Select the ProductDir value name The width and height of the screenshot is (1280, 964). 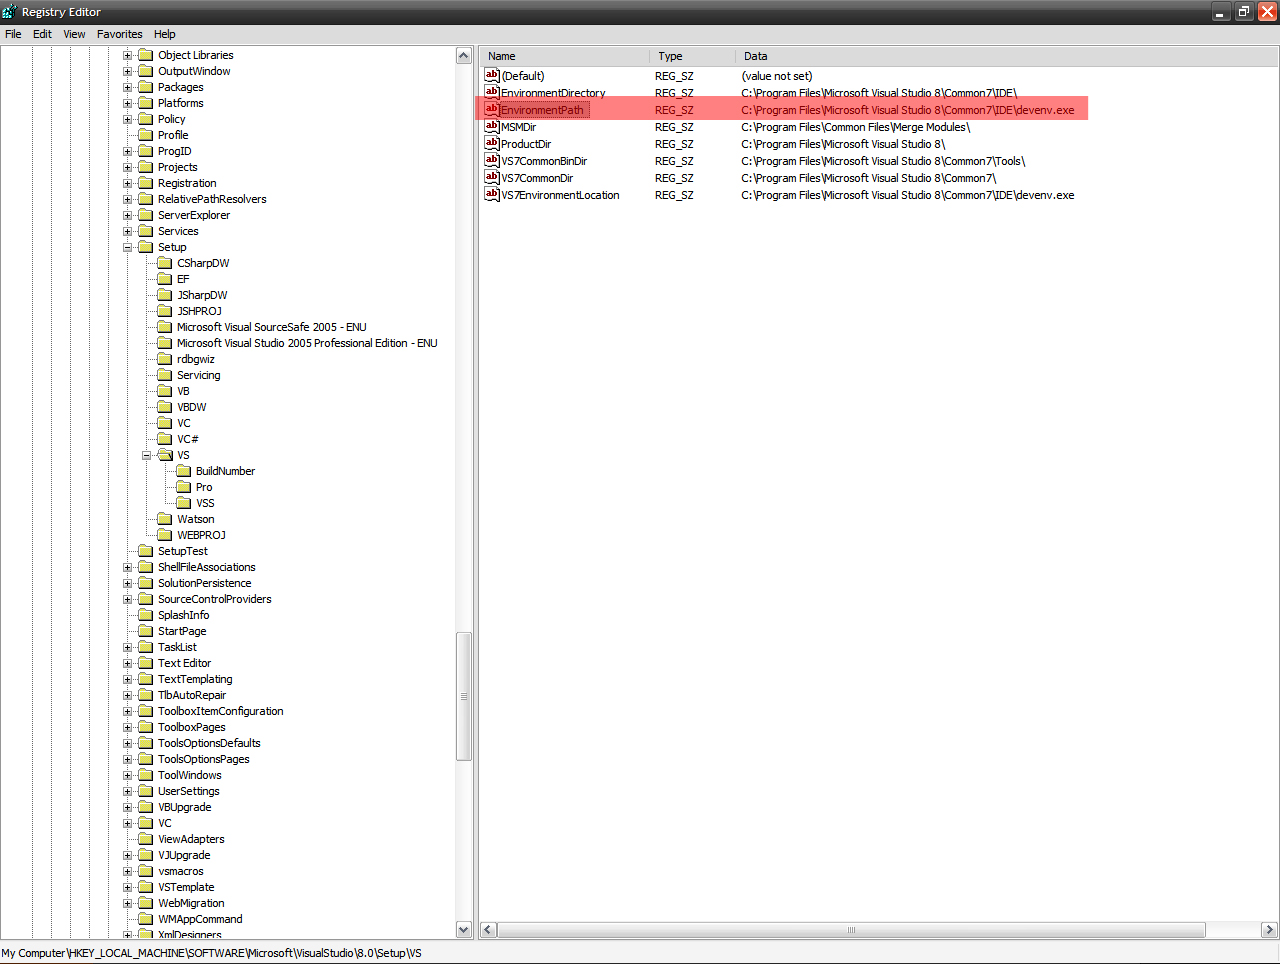(x=526, y=144)
